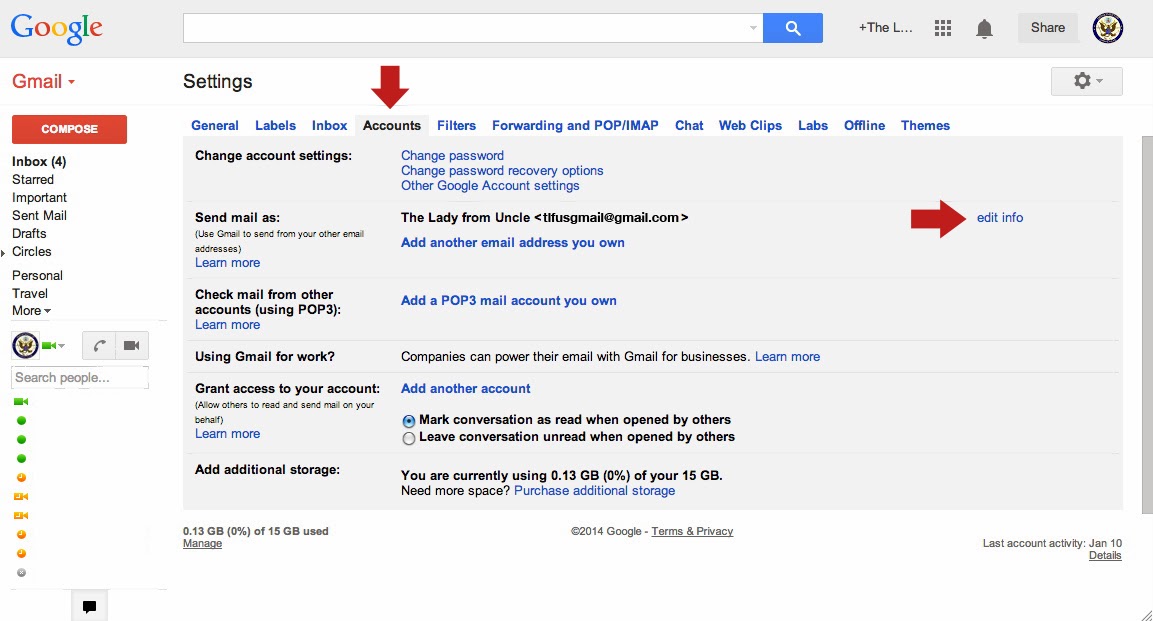Open the settings gear menu
This screenshot has width=1153, height=621.
tap(1087, 81)
